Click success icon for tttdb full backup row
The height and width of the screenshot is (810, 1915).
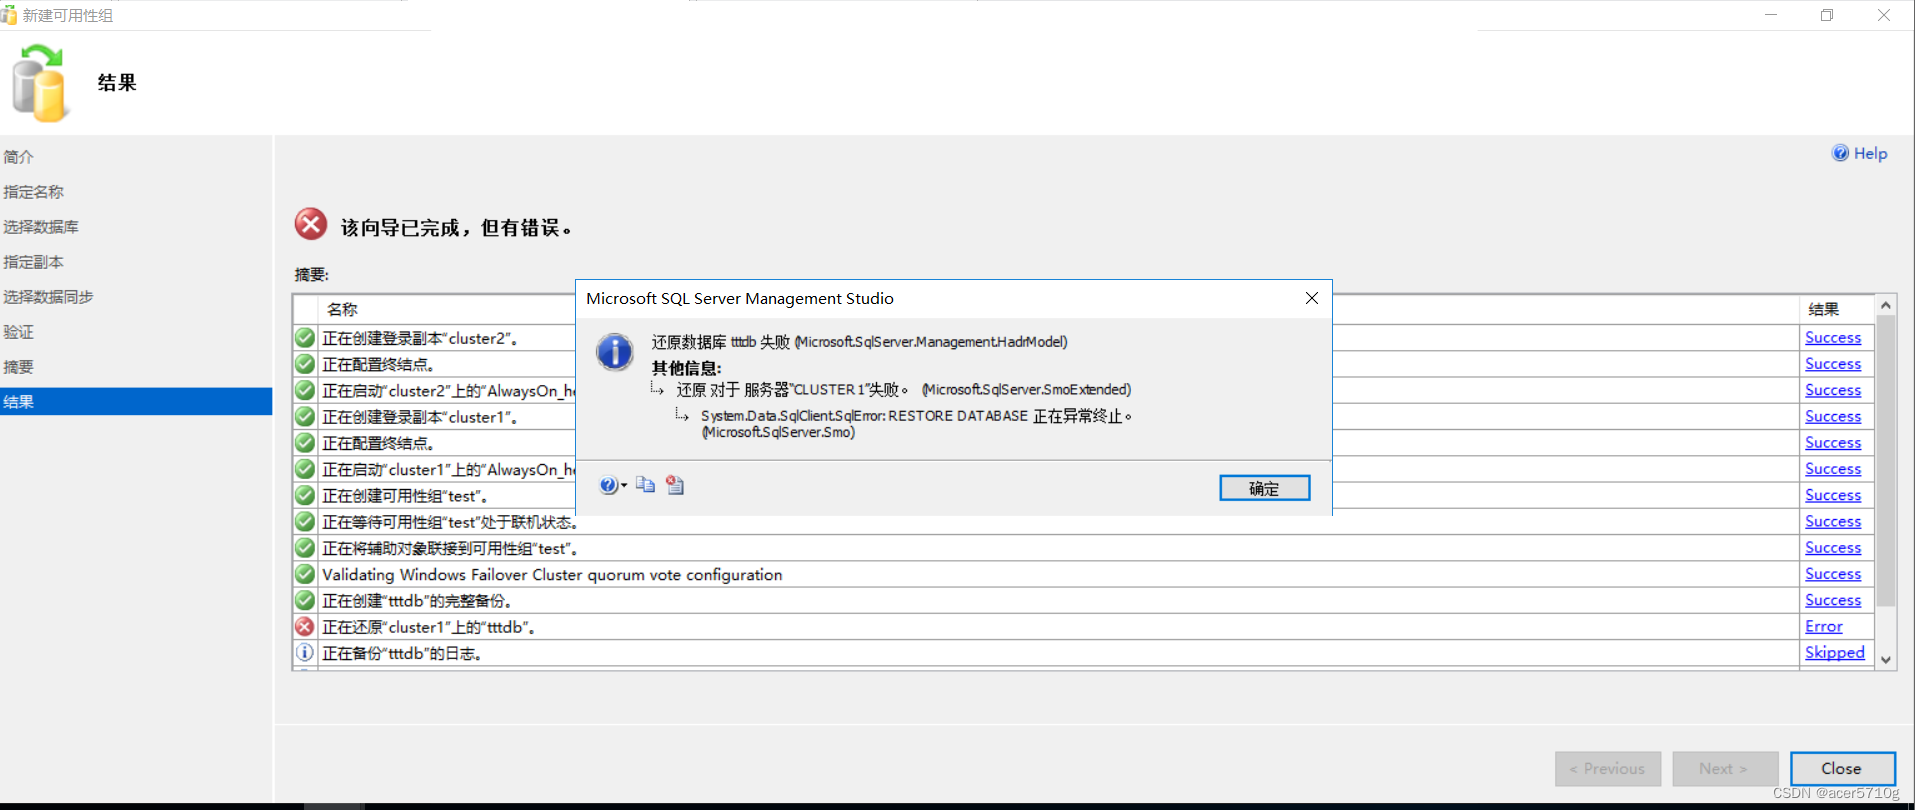[x=305, y=600]
